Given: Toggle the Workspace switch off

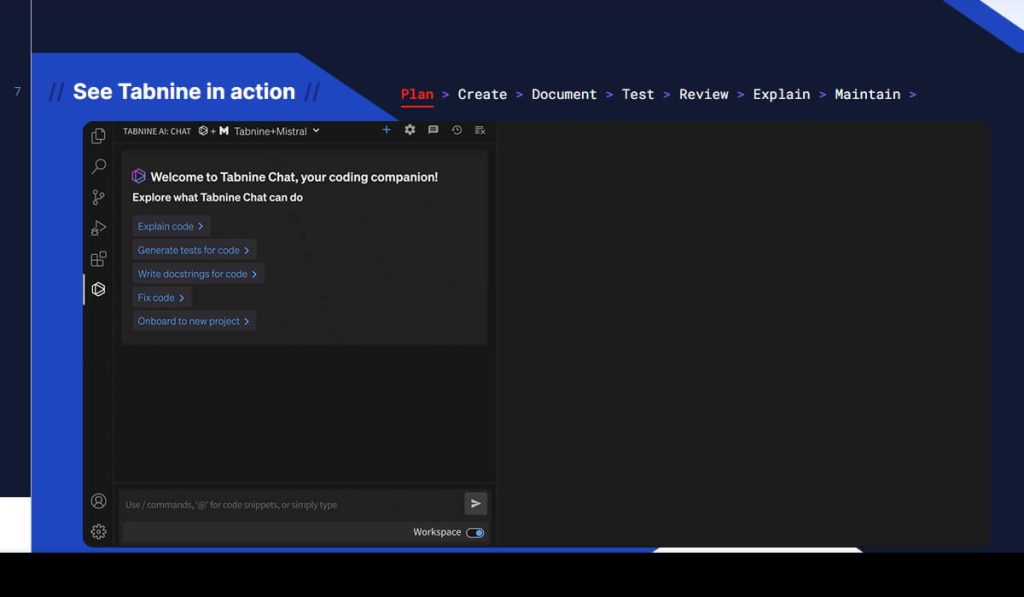Looking at the screenshot, I should pos(475,533).
